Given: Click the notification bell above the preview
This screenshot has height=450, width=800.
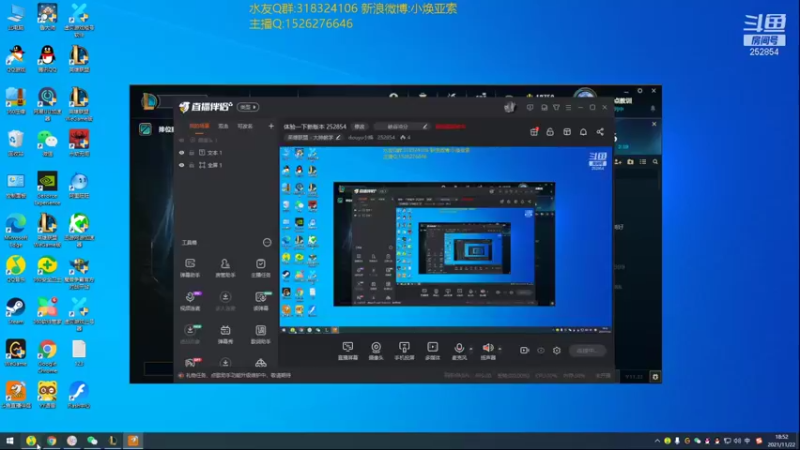Looking at the screenshot, I should click(x=583, y=132).
